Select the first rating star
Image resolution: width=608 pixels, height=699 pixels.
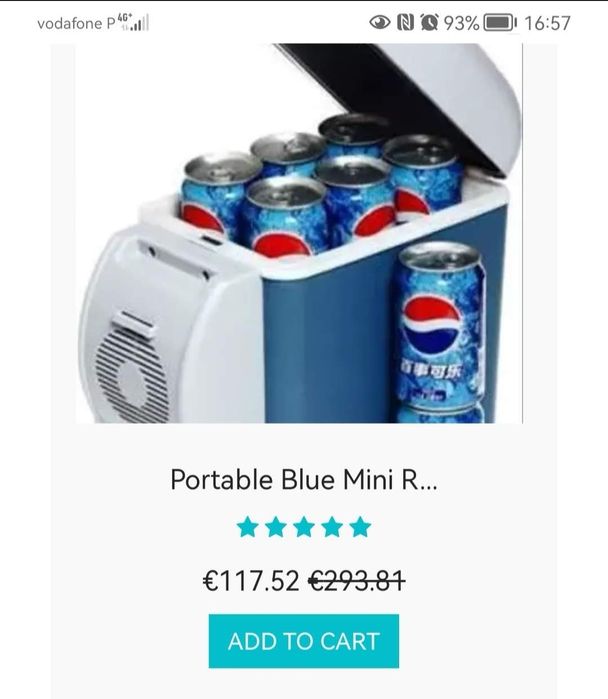(248, 527)
